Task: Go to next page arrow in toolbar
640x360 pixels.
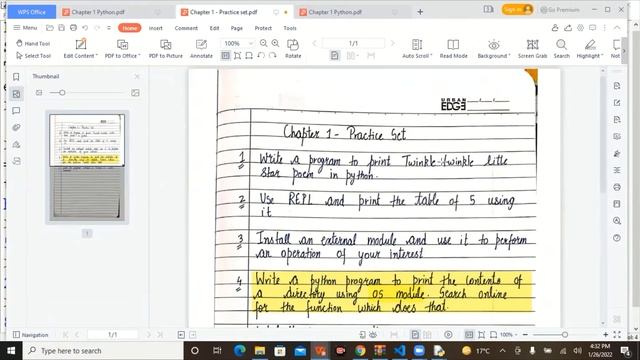Action: 392,43
